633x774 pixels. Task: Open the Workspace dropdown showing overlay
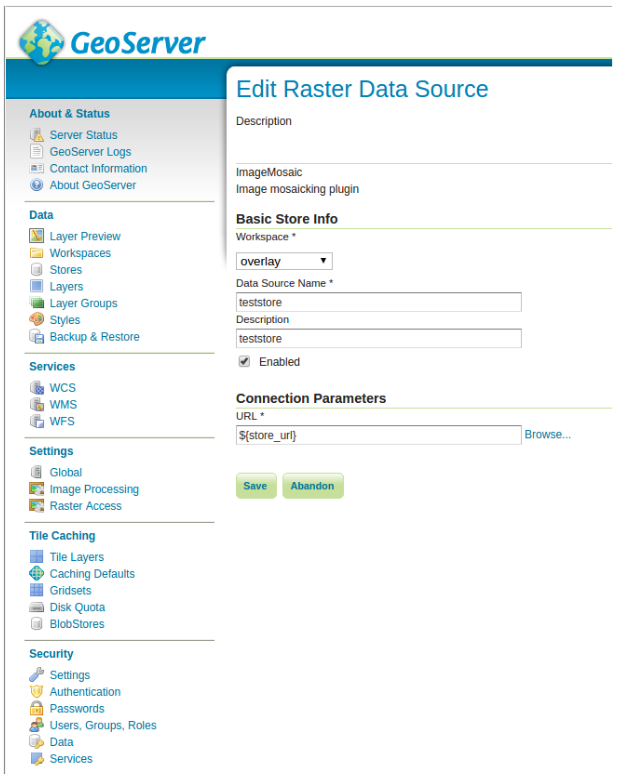tap(284, 261)
